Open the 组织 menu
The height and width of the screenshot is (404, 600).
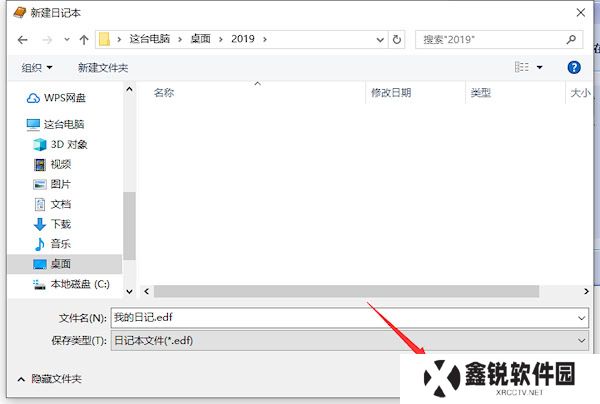point(37,68)
